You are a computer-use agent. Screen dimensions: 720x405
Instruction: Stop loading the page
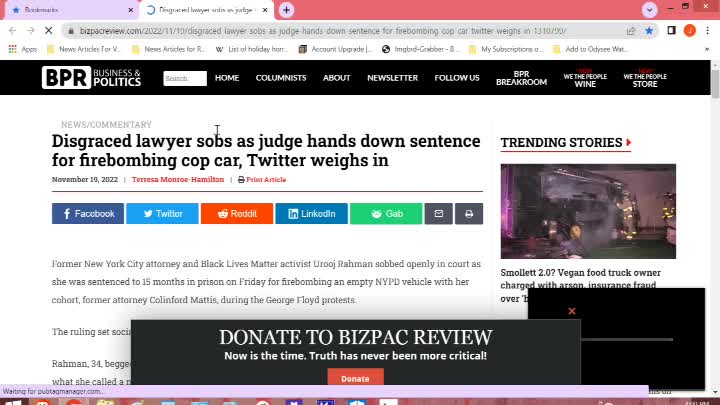pyautogui.click(x=48, y=31)
